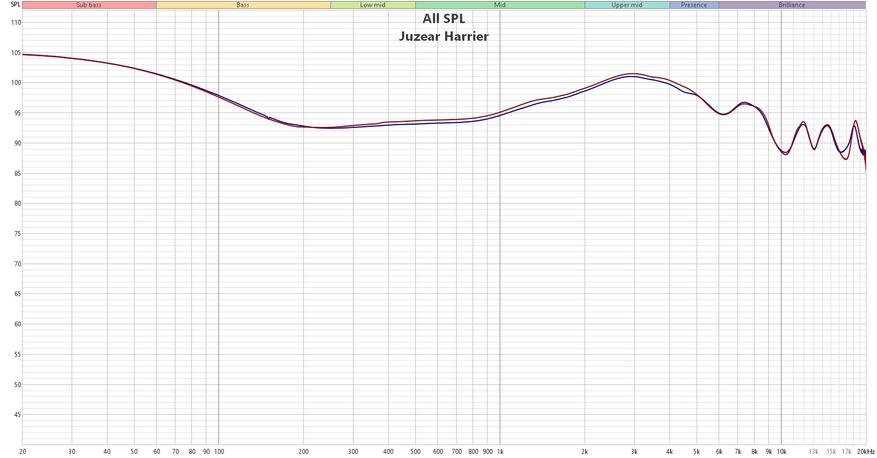
Task: Click the 300 label on the frequency axis
Action: coord(353,451)
